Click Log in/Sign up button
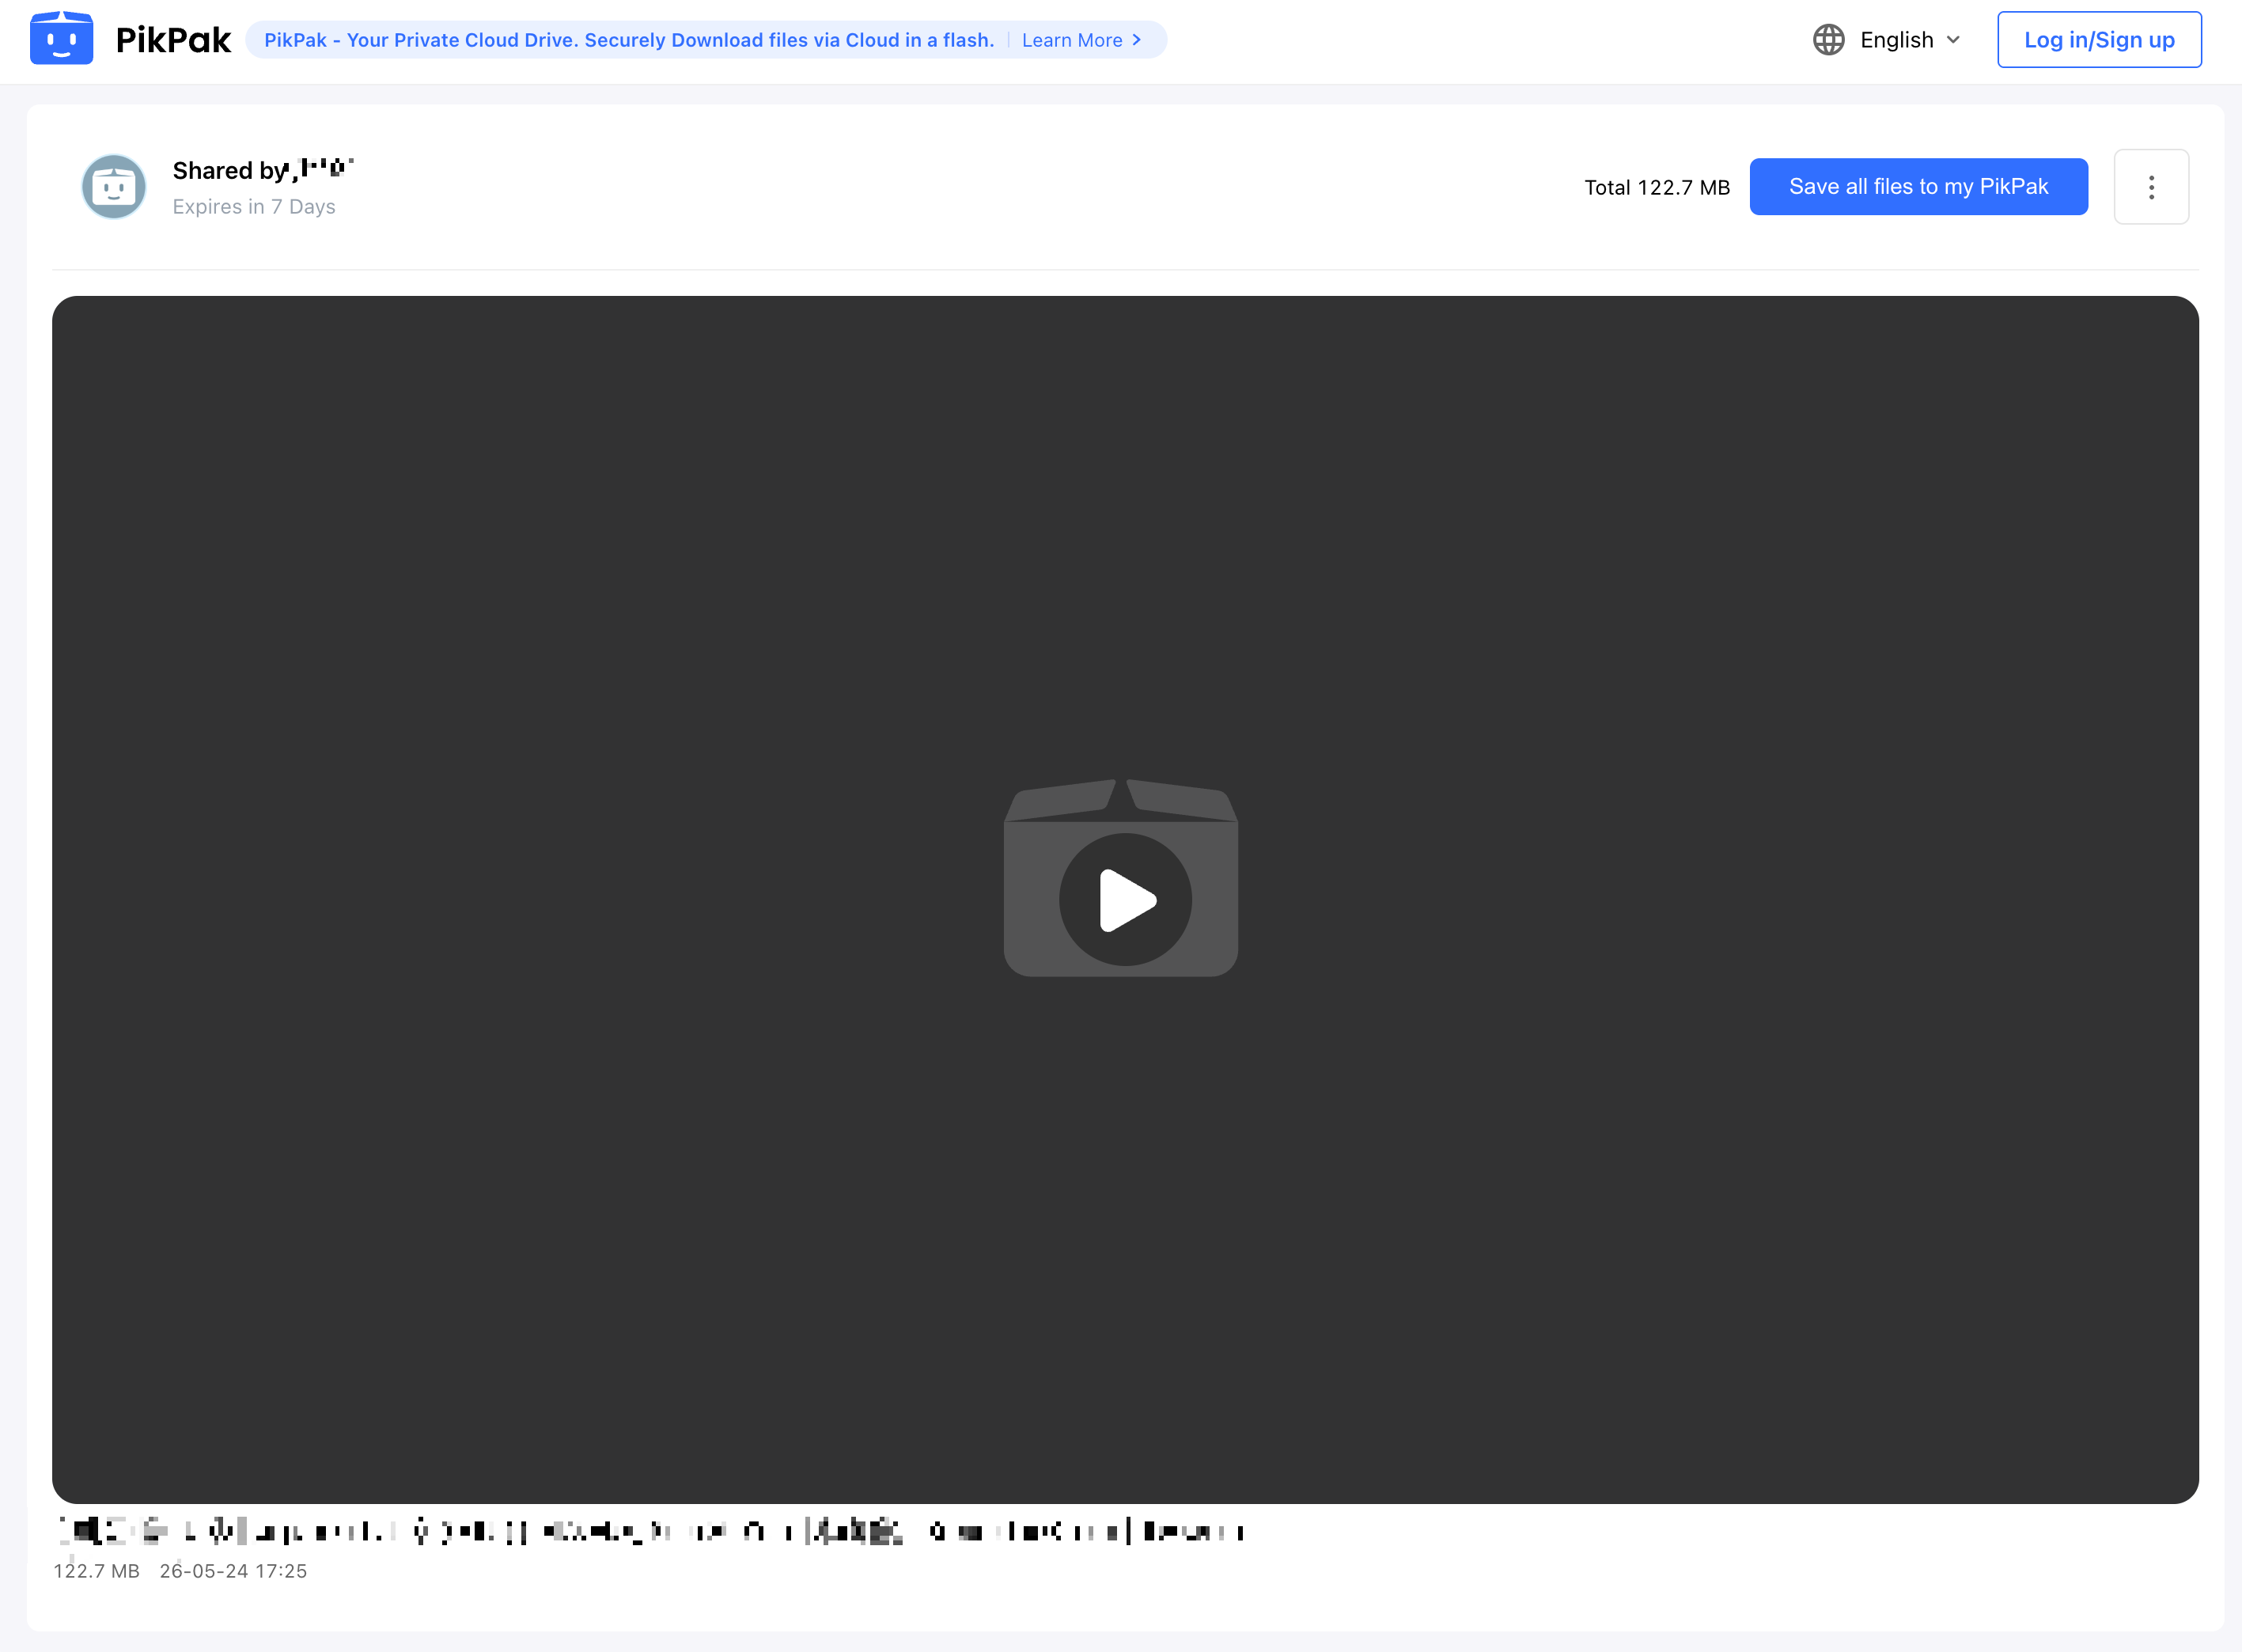The image size is (2242, 1652). [2099, 40]
